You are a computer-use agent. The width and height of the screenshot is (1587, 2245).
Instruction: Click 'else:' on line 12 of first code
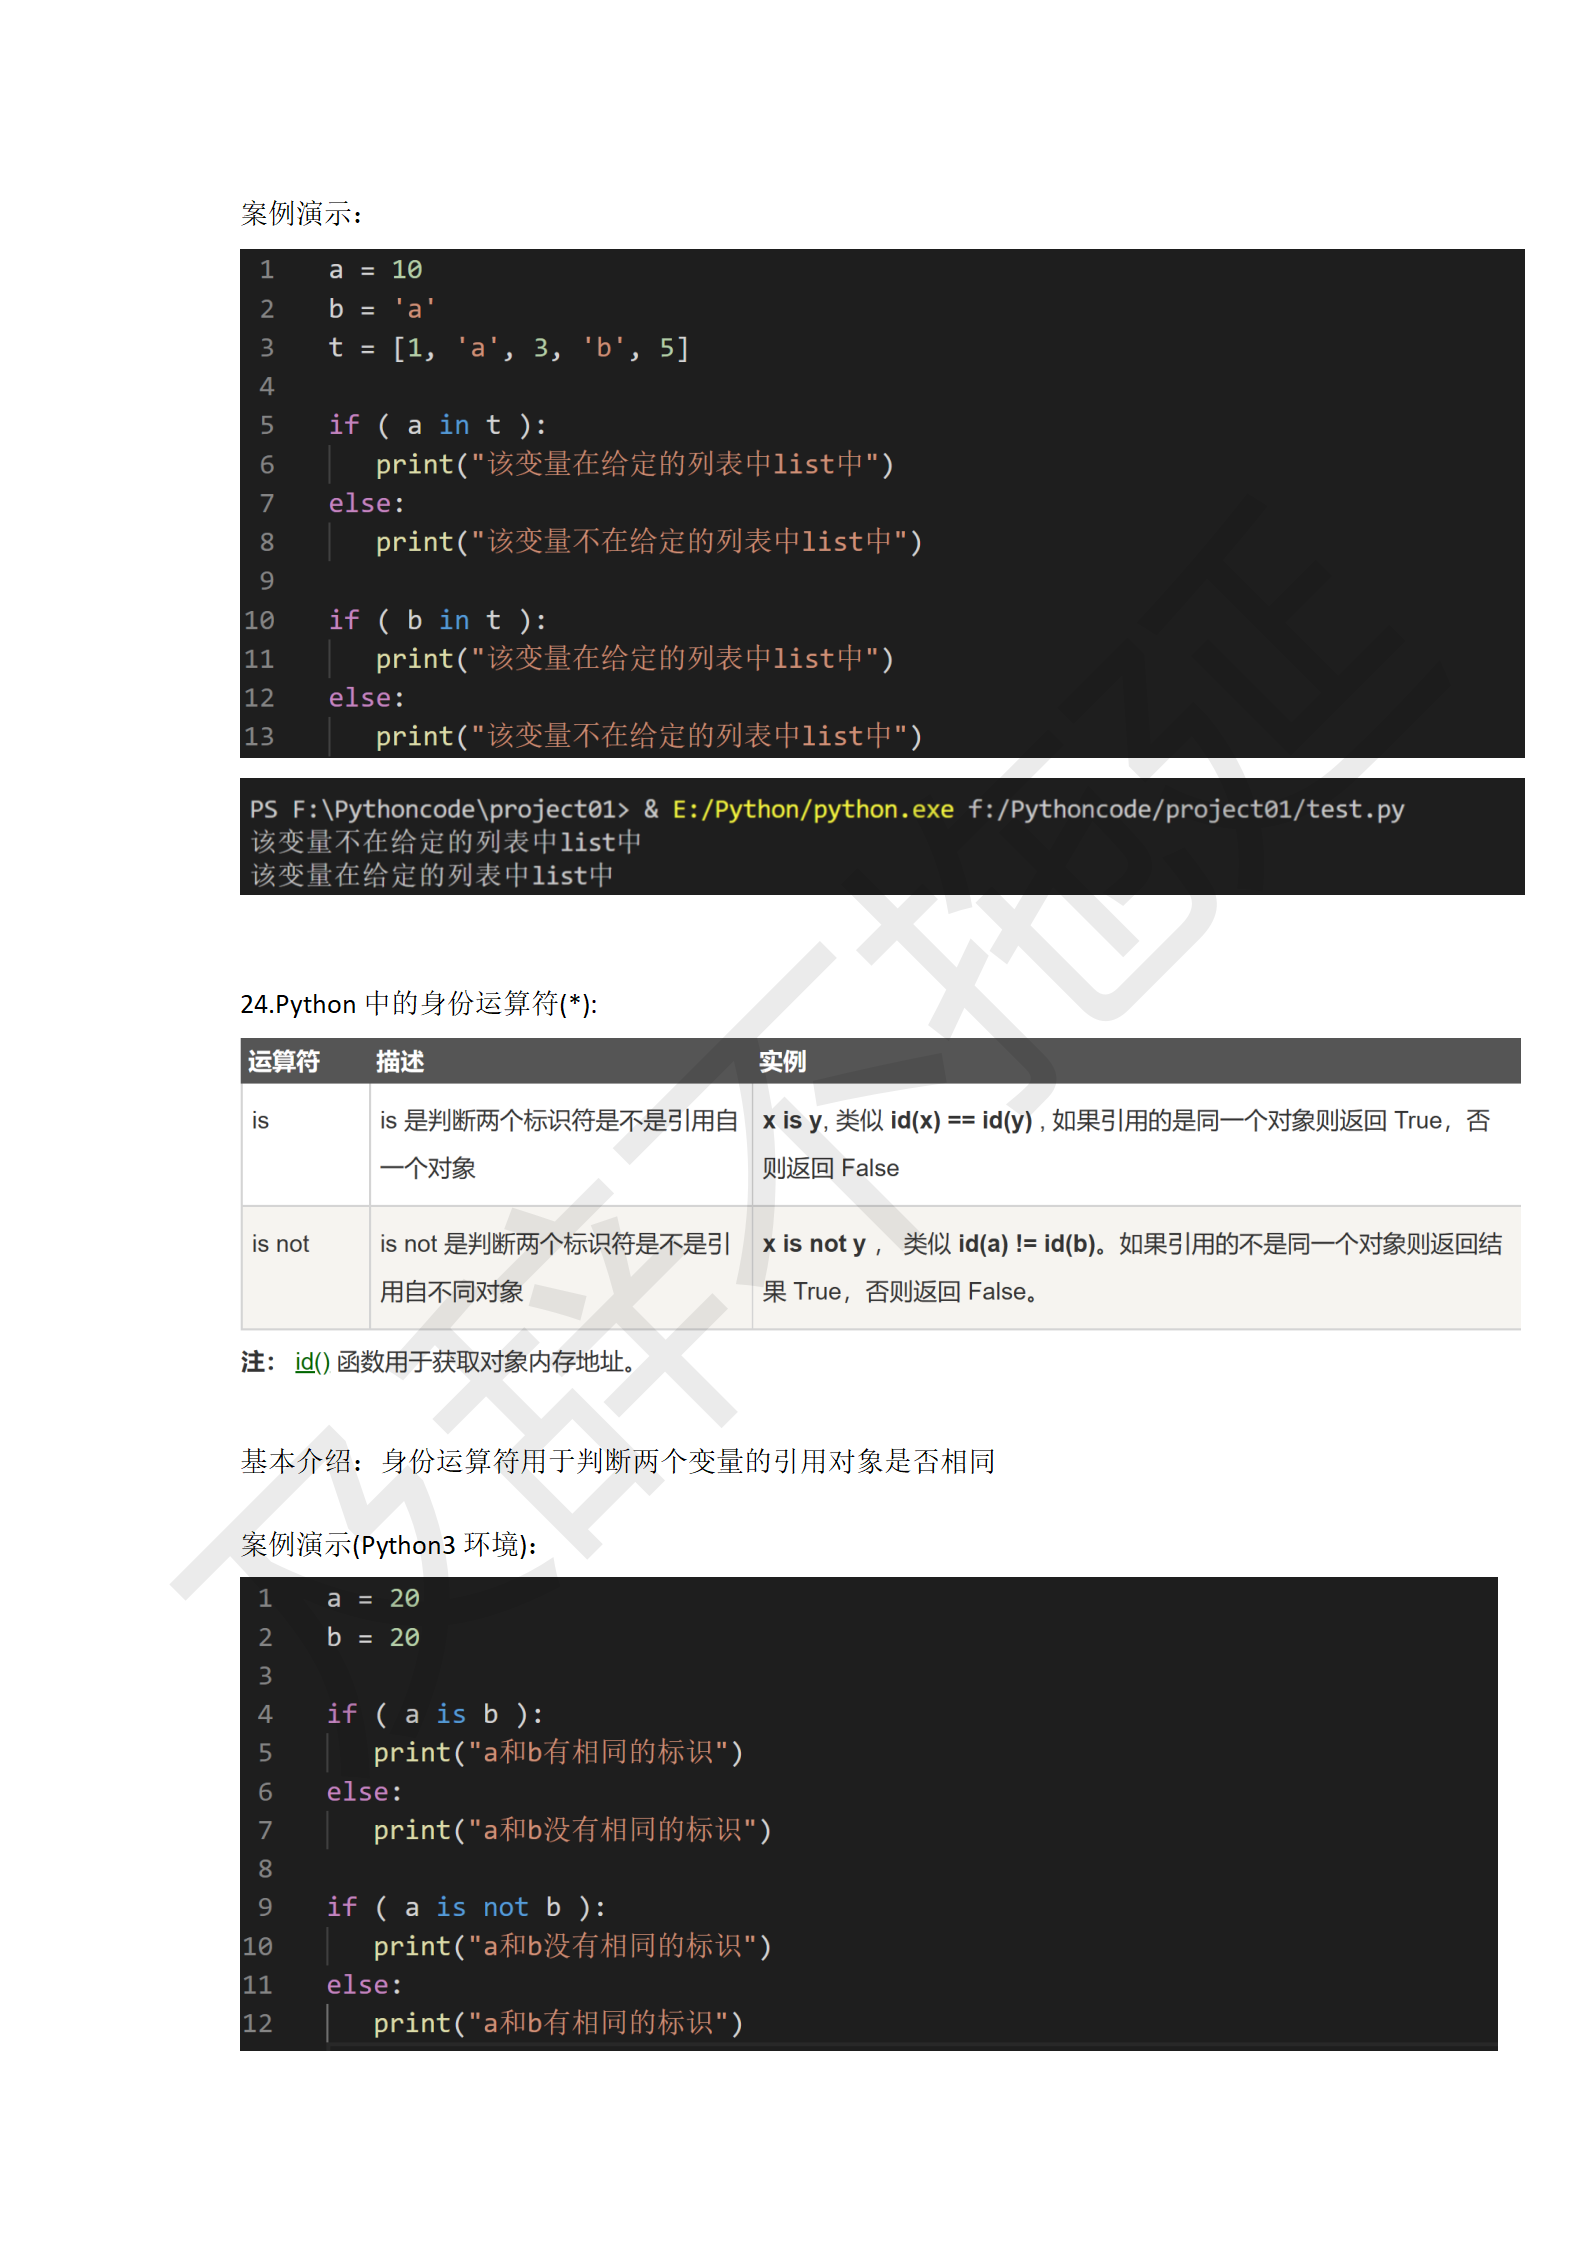pyautogui.click(x=366, y=697)
